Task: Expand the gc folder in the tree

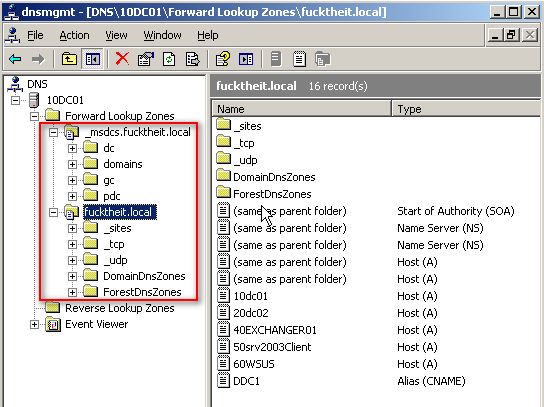Action: pos(72,180)
